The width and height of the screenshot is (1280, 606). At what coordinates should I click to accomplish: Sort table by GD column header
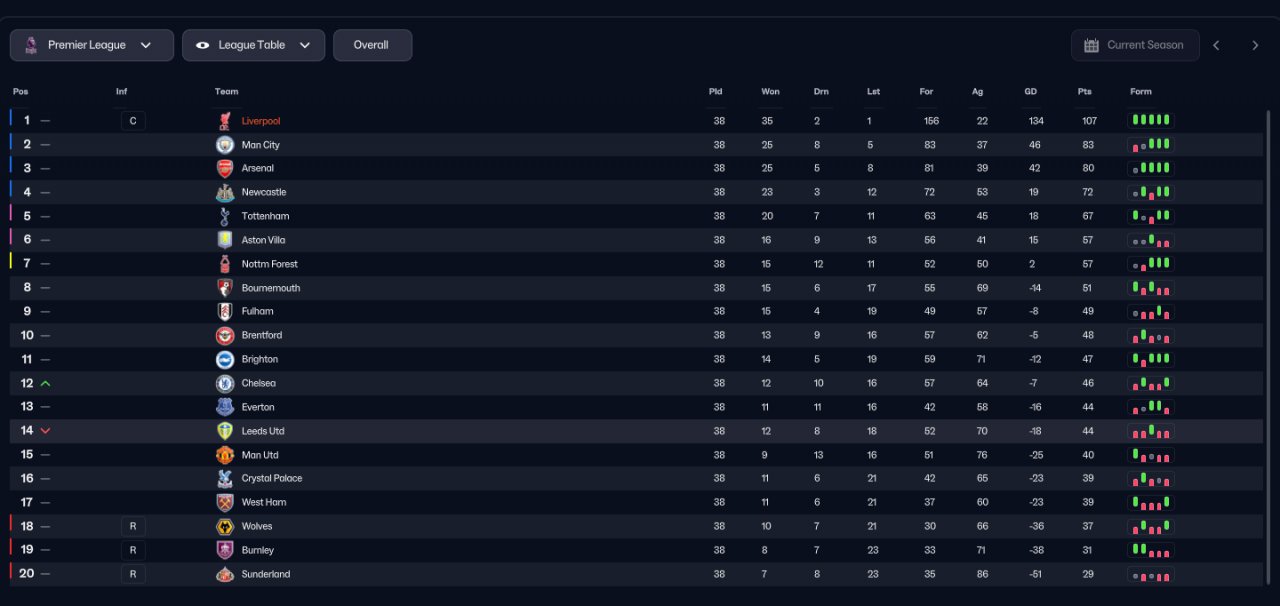coord(1030,92)
